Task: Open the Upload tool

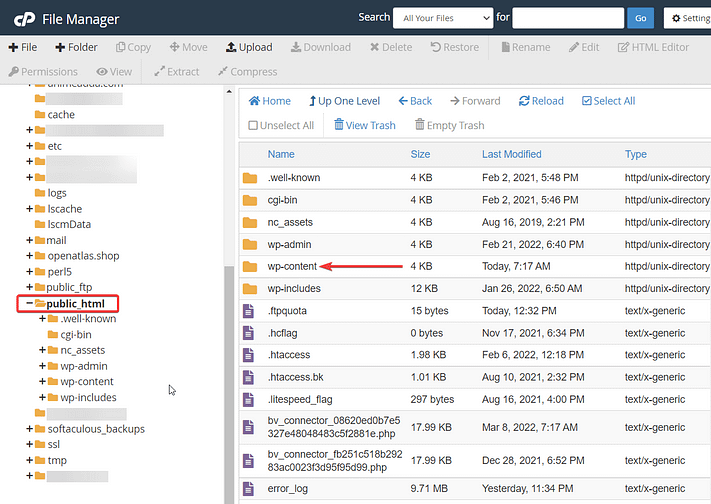Action: (249, 47)
